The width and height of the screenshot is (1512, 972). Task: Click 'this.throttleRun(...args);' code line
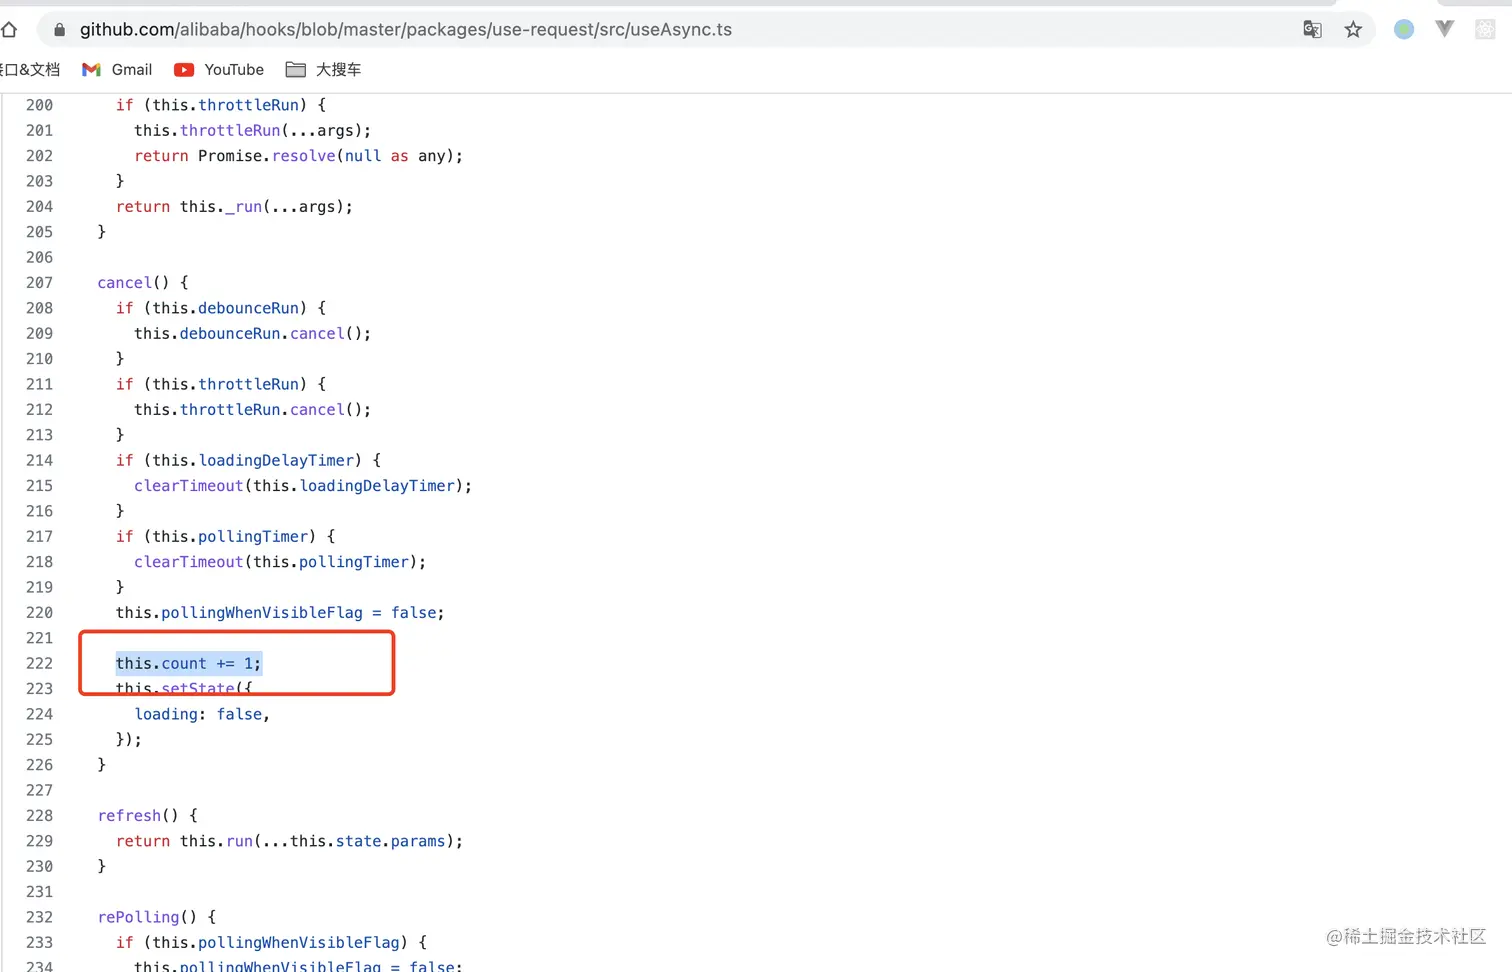tap(253, 131)
